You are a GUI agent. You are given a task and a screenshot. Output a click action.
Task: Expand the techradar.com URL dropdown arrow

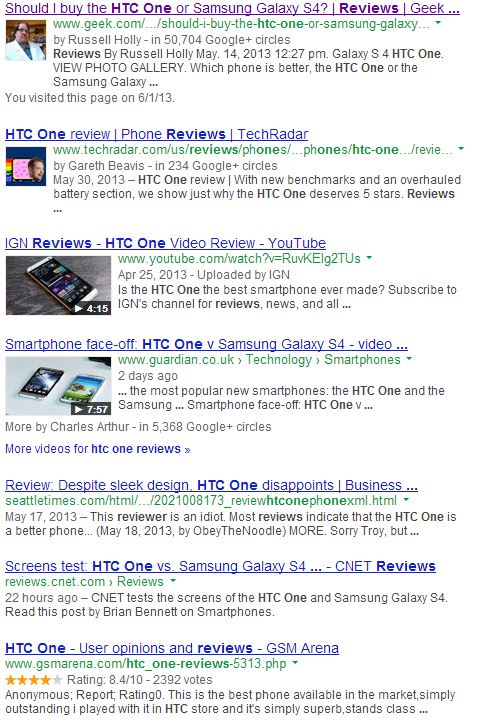[461, 148]
